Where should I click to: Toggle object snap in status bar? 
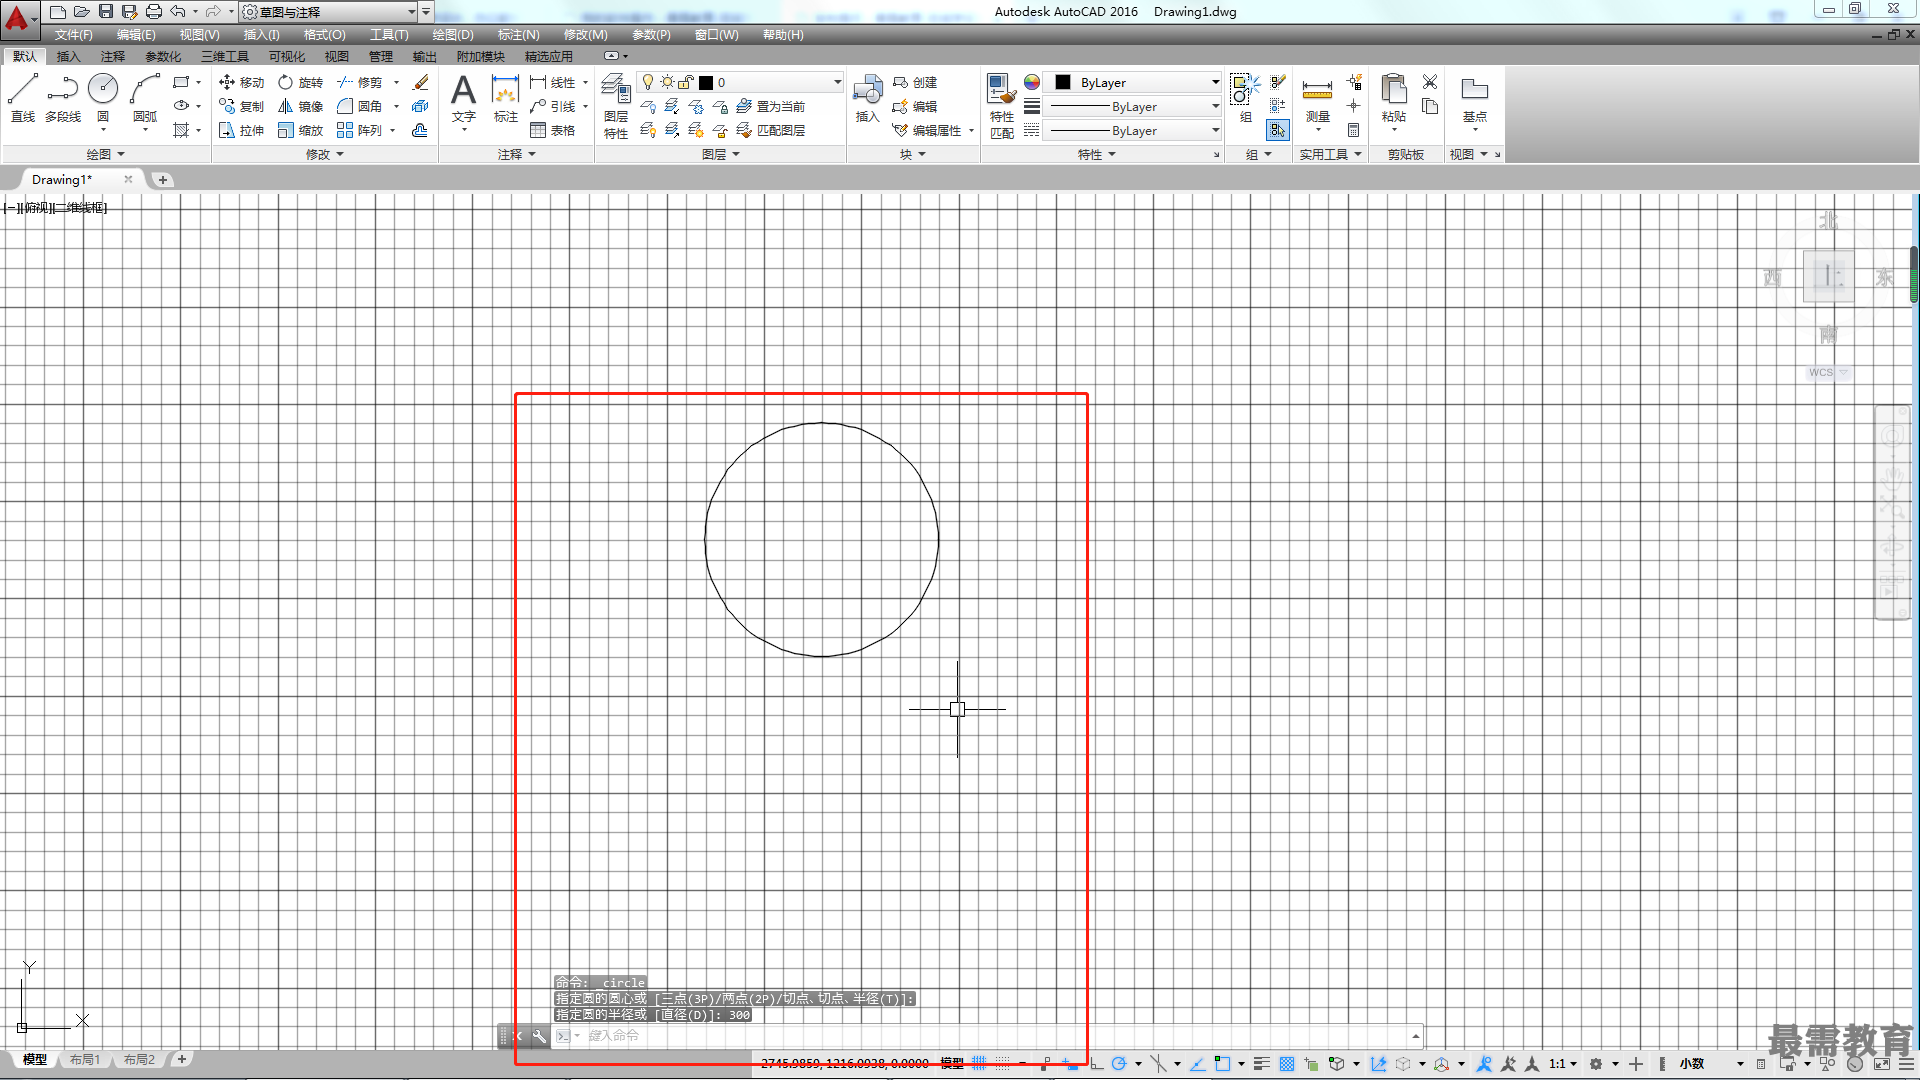click(1222, 1063)
